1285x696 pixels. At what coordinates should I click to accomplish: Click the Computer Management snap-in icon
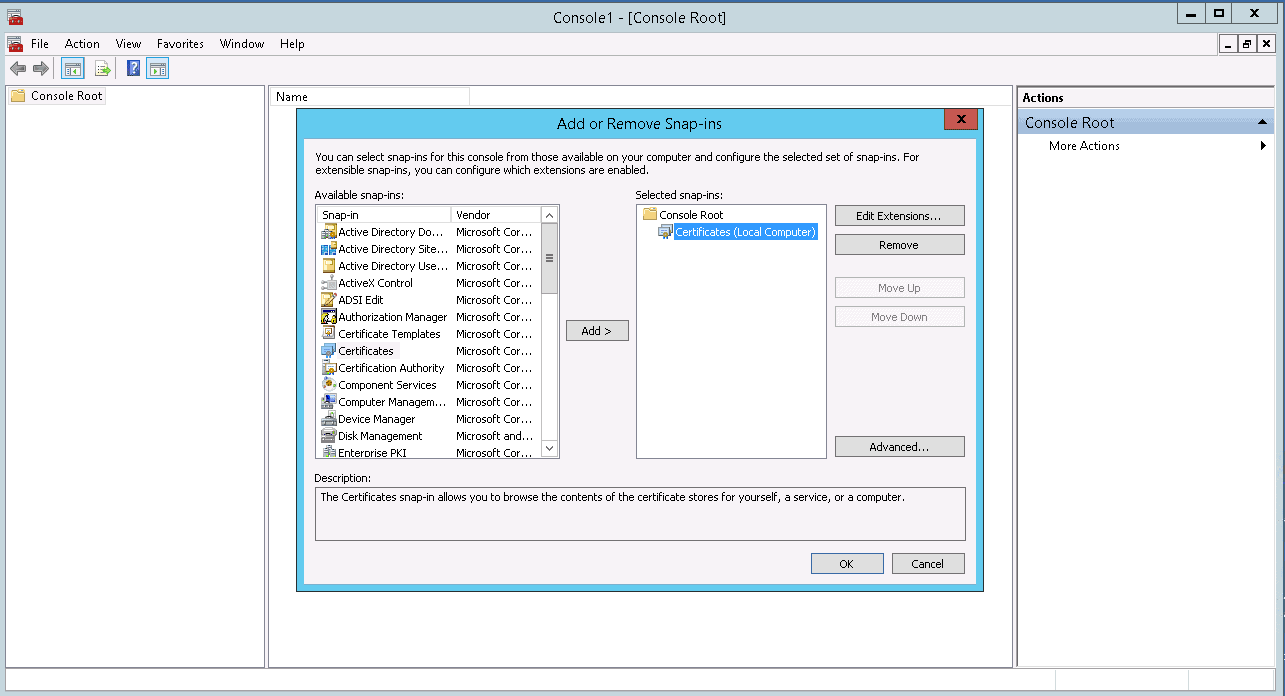(x=329, y=402)
